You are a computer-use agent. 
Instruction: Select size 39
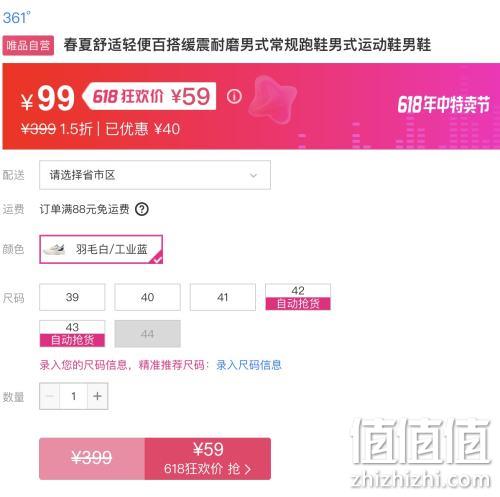pyautogui.click(x=72, y=297)
